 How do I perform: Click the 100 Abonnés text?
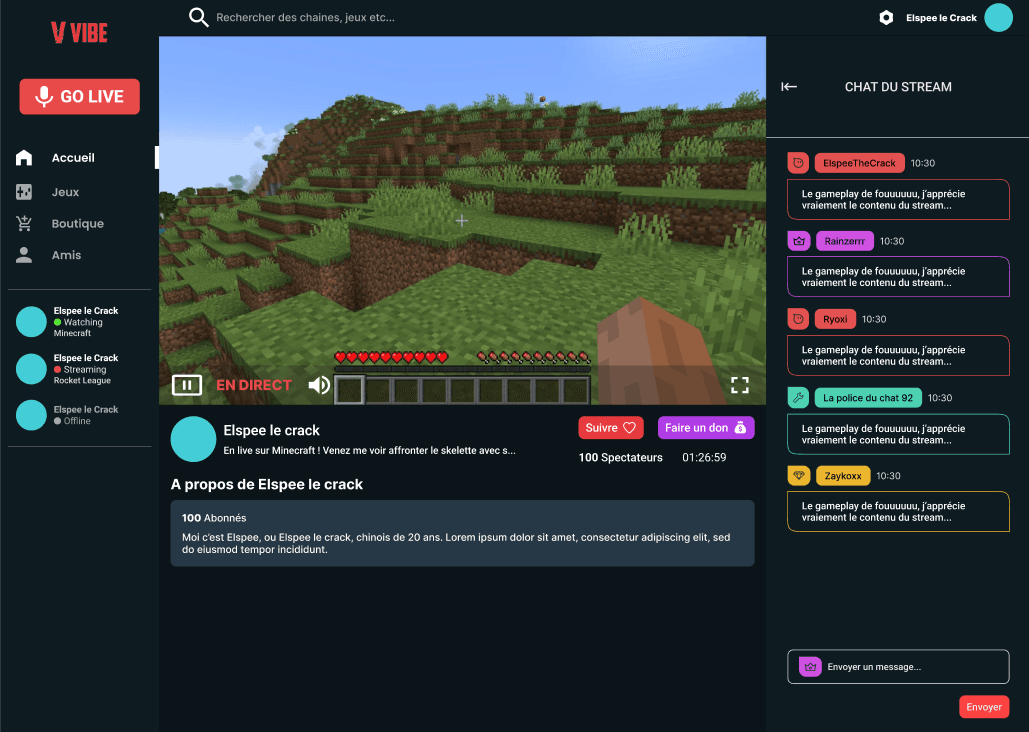(x=214, y=518)
